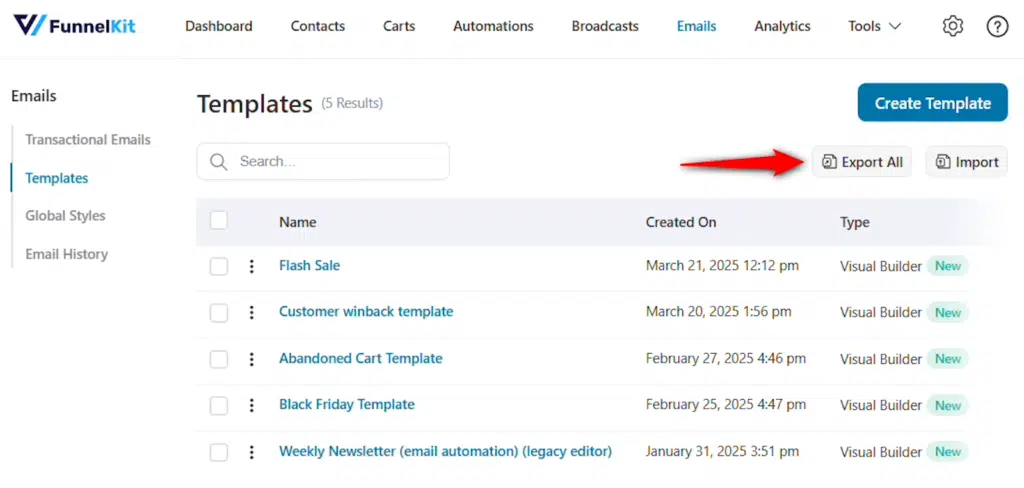This screenshot has width=1024, height=488.
Task: Click the Create Template button
Action: 933,103
